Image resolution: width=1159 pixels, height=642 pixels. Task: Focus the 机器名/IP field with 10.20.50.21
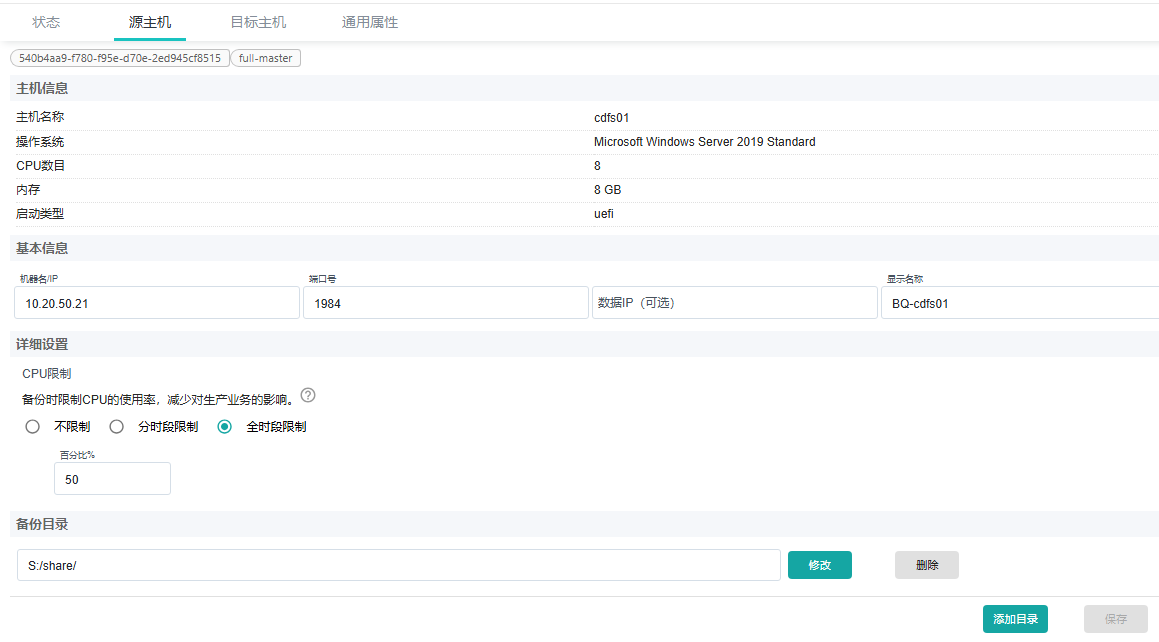(x=157, y=303)
